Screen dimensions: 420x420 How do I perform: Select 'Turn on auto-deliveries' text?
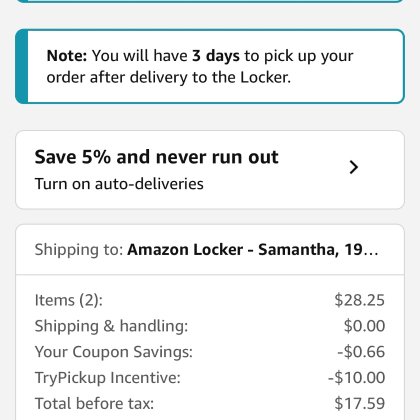119,184
